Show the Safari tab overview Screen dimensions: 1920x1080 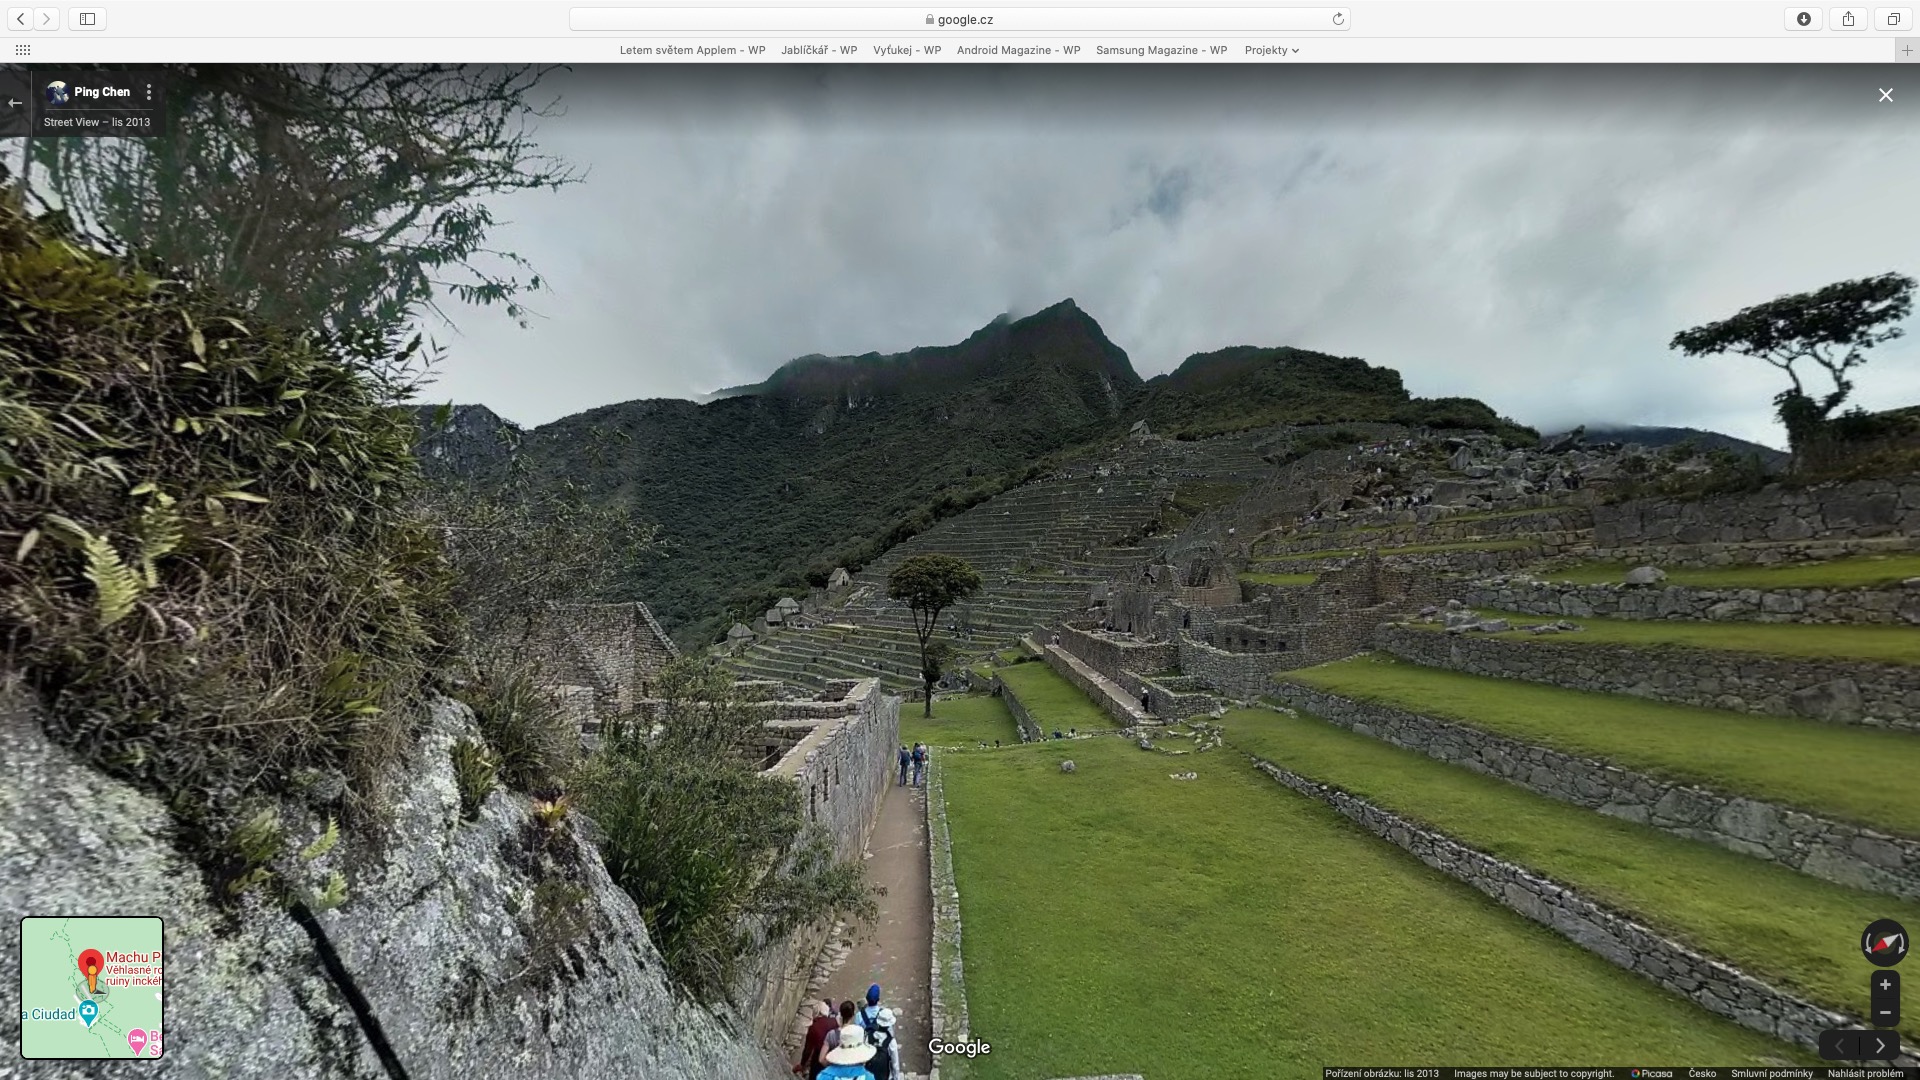click(1893, 19)
